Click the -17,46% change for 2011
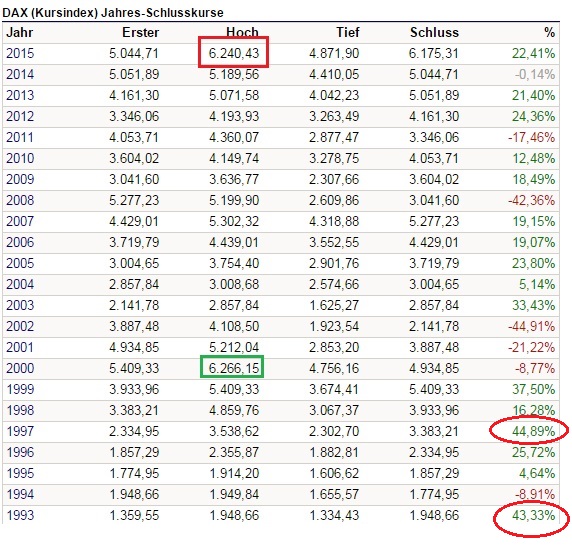The image size is (572, 551). (x=532, y=137)
